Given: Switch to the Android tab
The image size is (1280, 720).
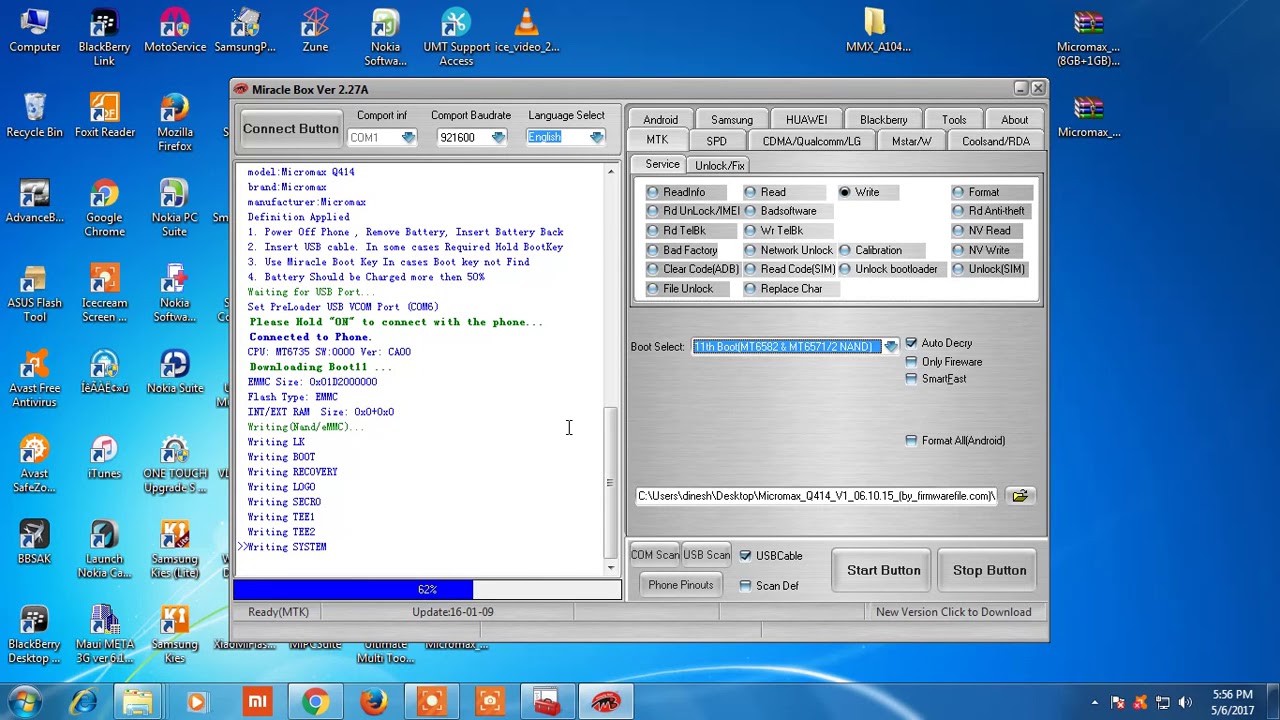Looking at the screenshot, I should [x=660, y=120].
